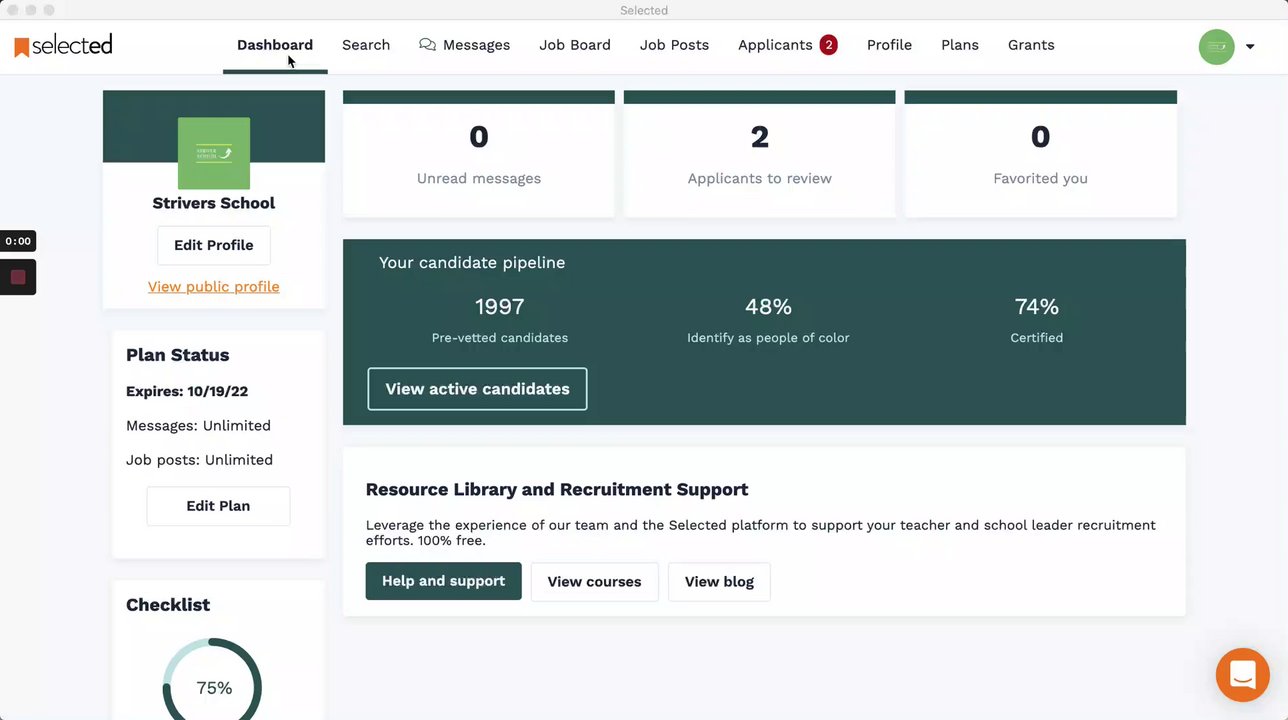Go to the Profile tab
The width and height of the screenshot is (1288, 720).
(889, 45)
